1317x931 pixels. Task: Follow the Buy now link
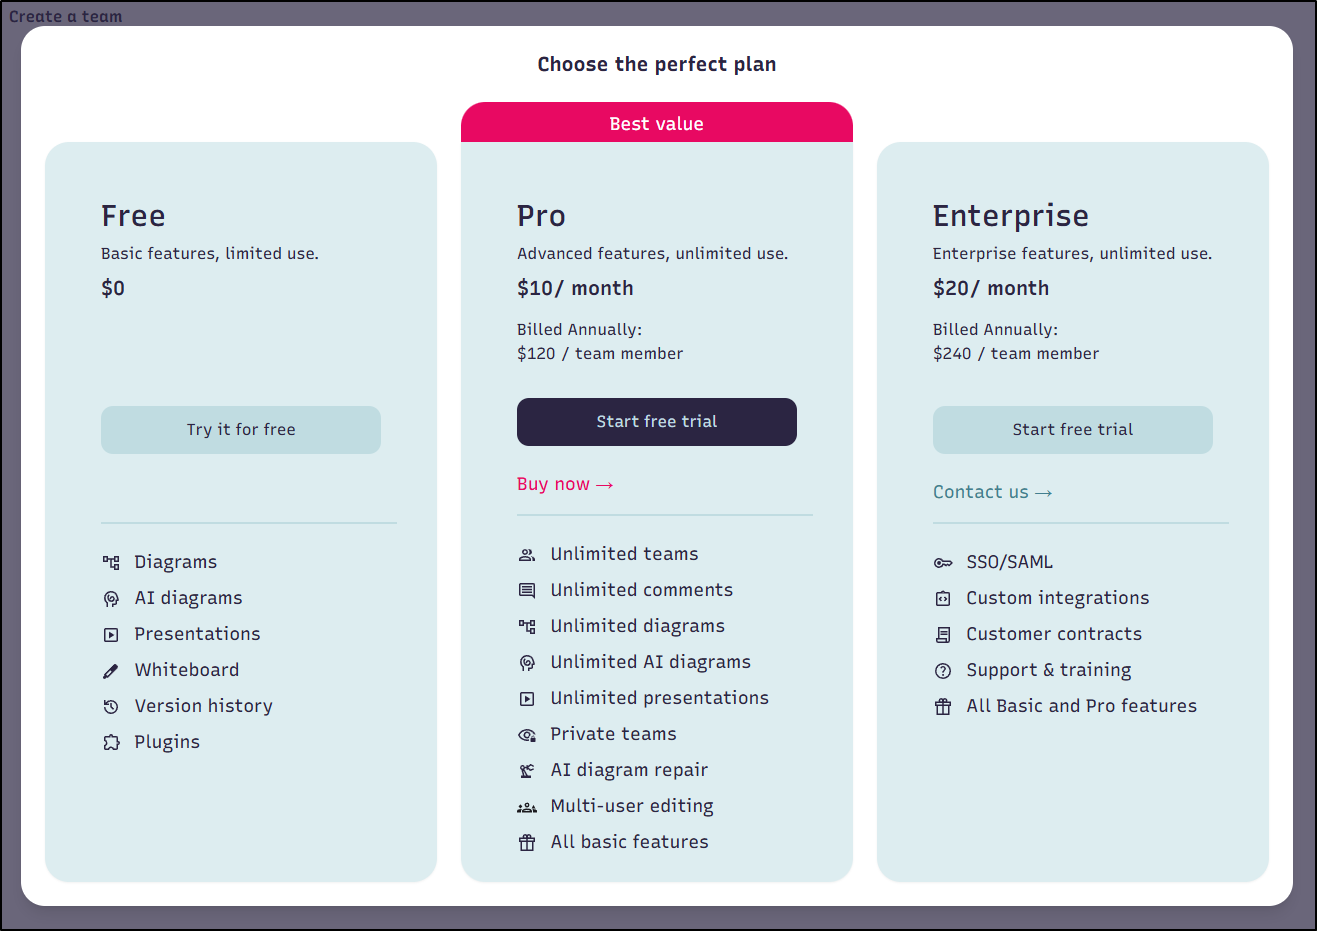click(565, 484)
